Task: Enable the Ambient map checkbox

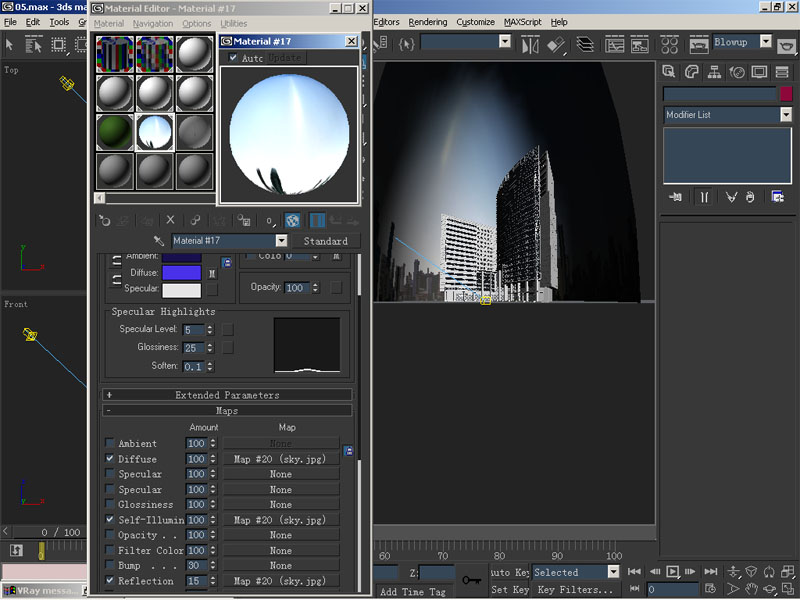Action: click(110, 443)
